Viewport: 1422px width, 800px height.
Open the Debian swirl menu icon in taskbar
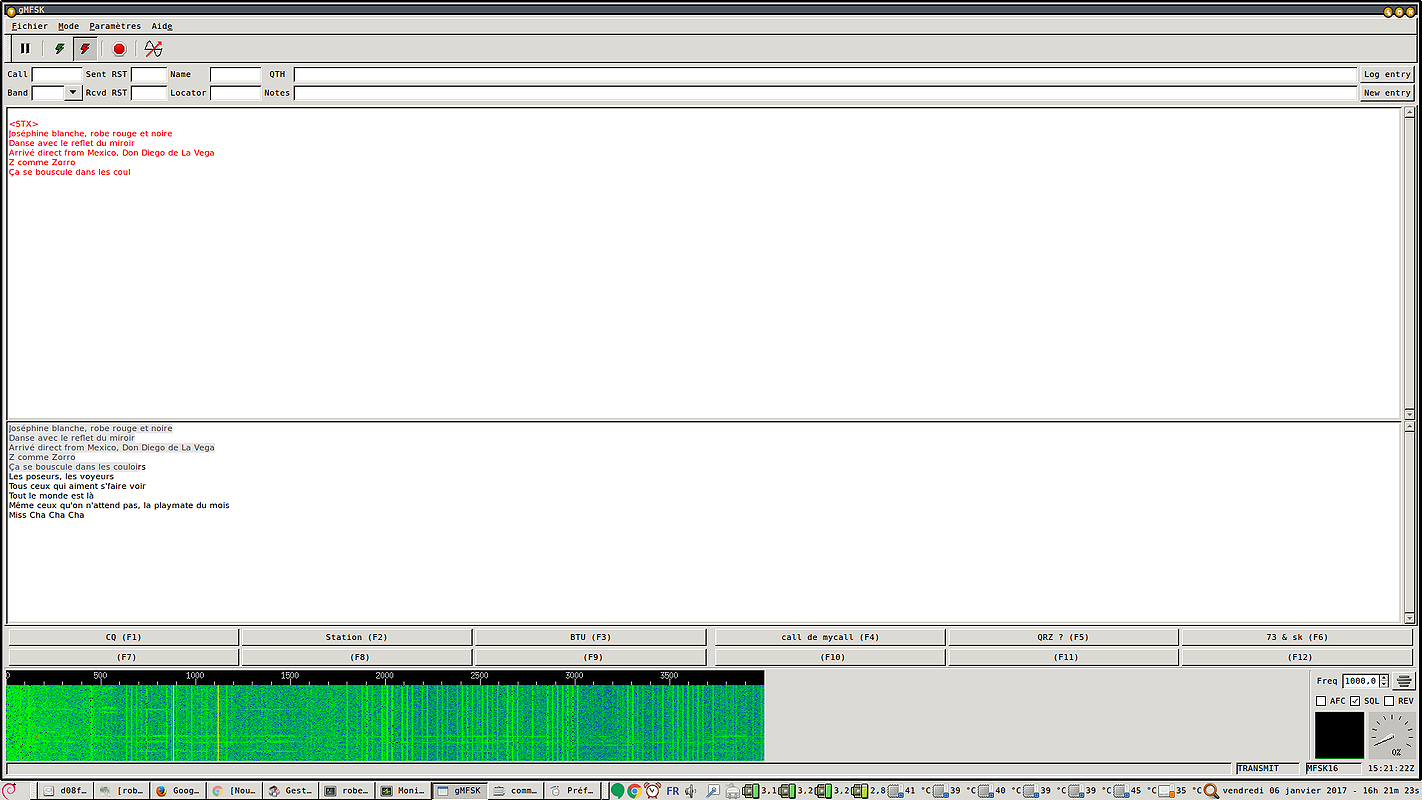9,790
